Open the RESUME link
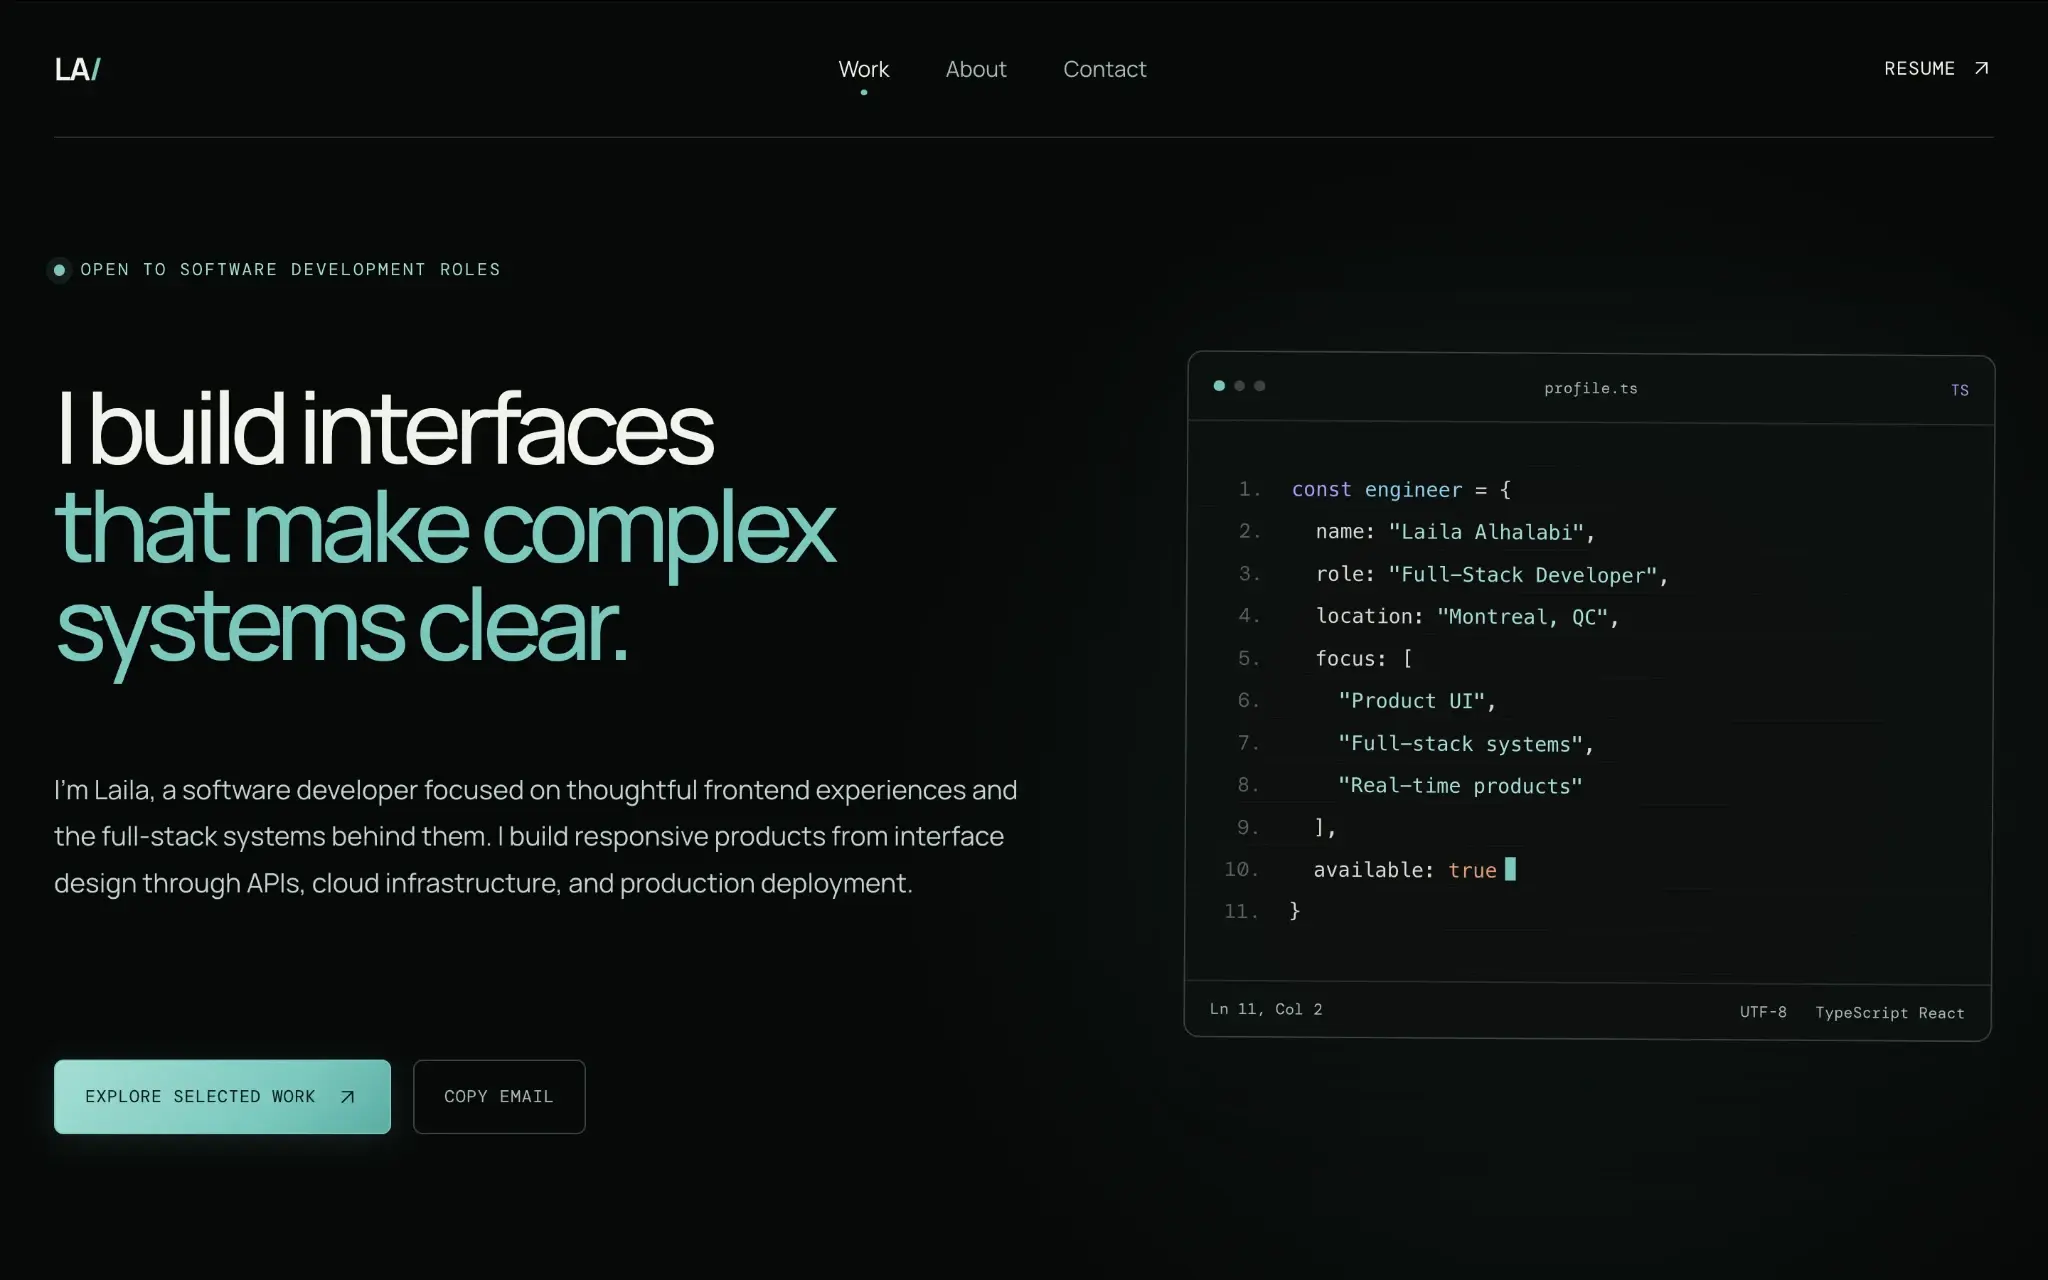Viewport: 2048px width, 1280px height. pos(1936,68)
